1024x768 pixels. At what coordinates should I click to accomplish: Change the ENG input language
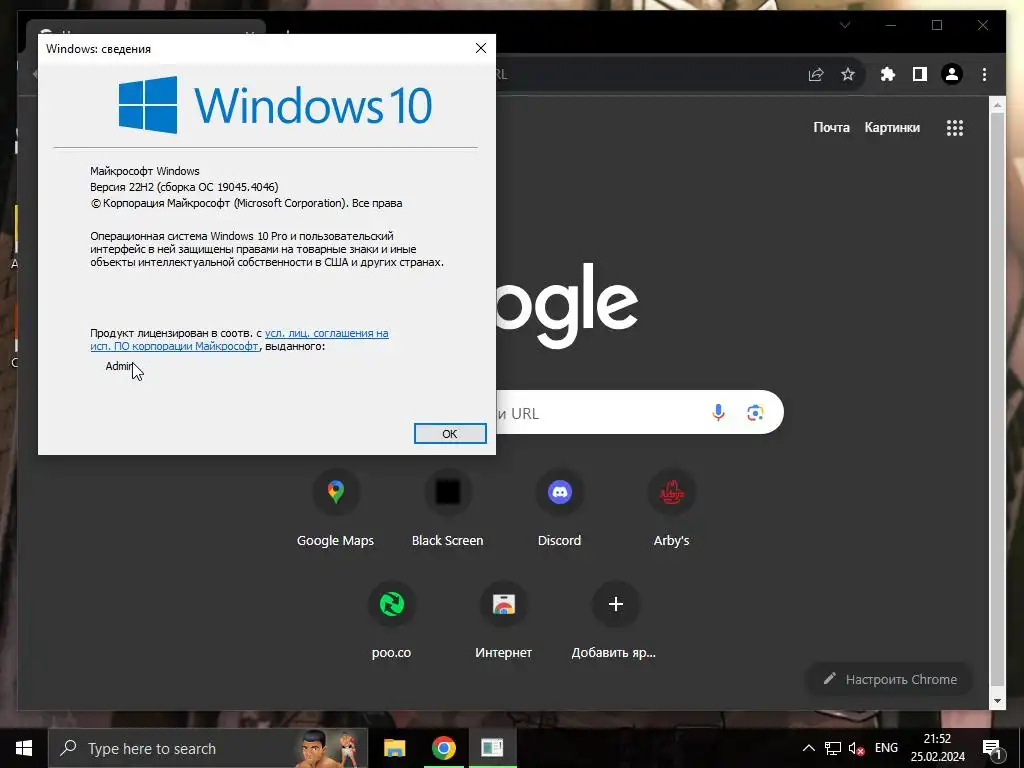(x=886, y=748)
